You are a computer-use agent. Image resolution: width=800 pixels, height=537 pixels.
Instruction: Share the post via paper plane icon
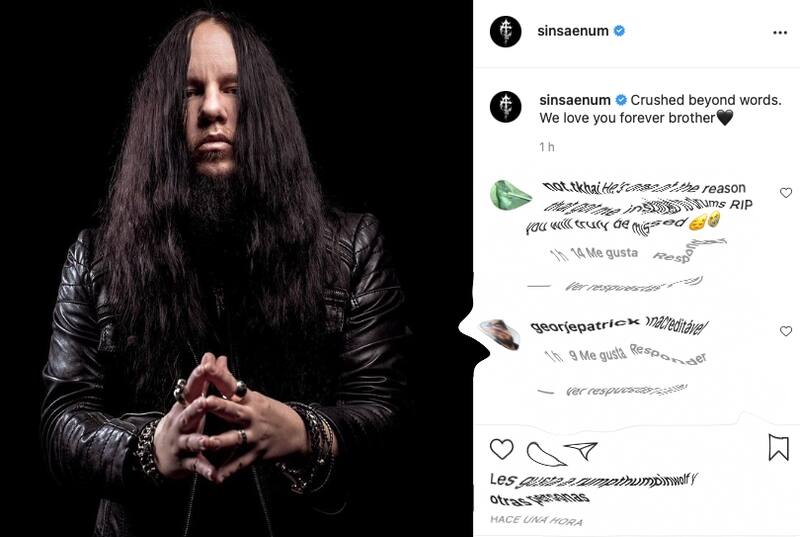pos(581,450)
